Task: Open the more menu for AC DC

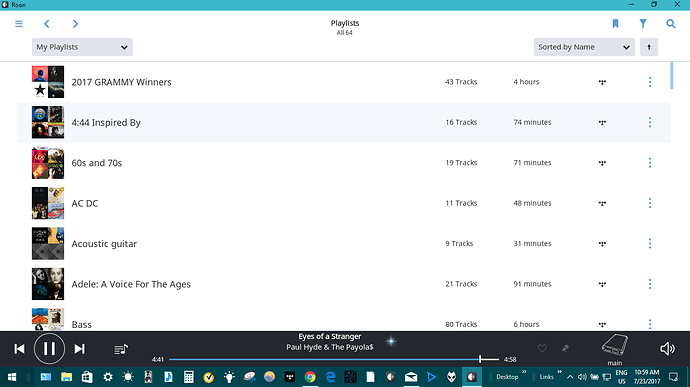Action: 650,203
